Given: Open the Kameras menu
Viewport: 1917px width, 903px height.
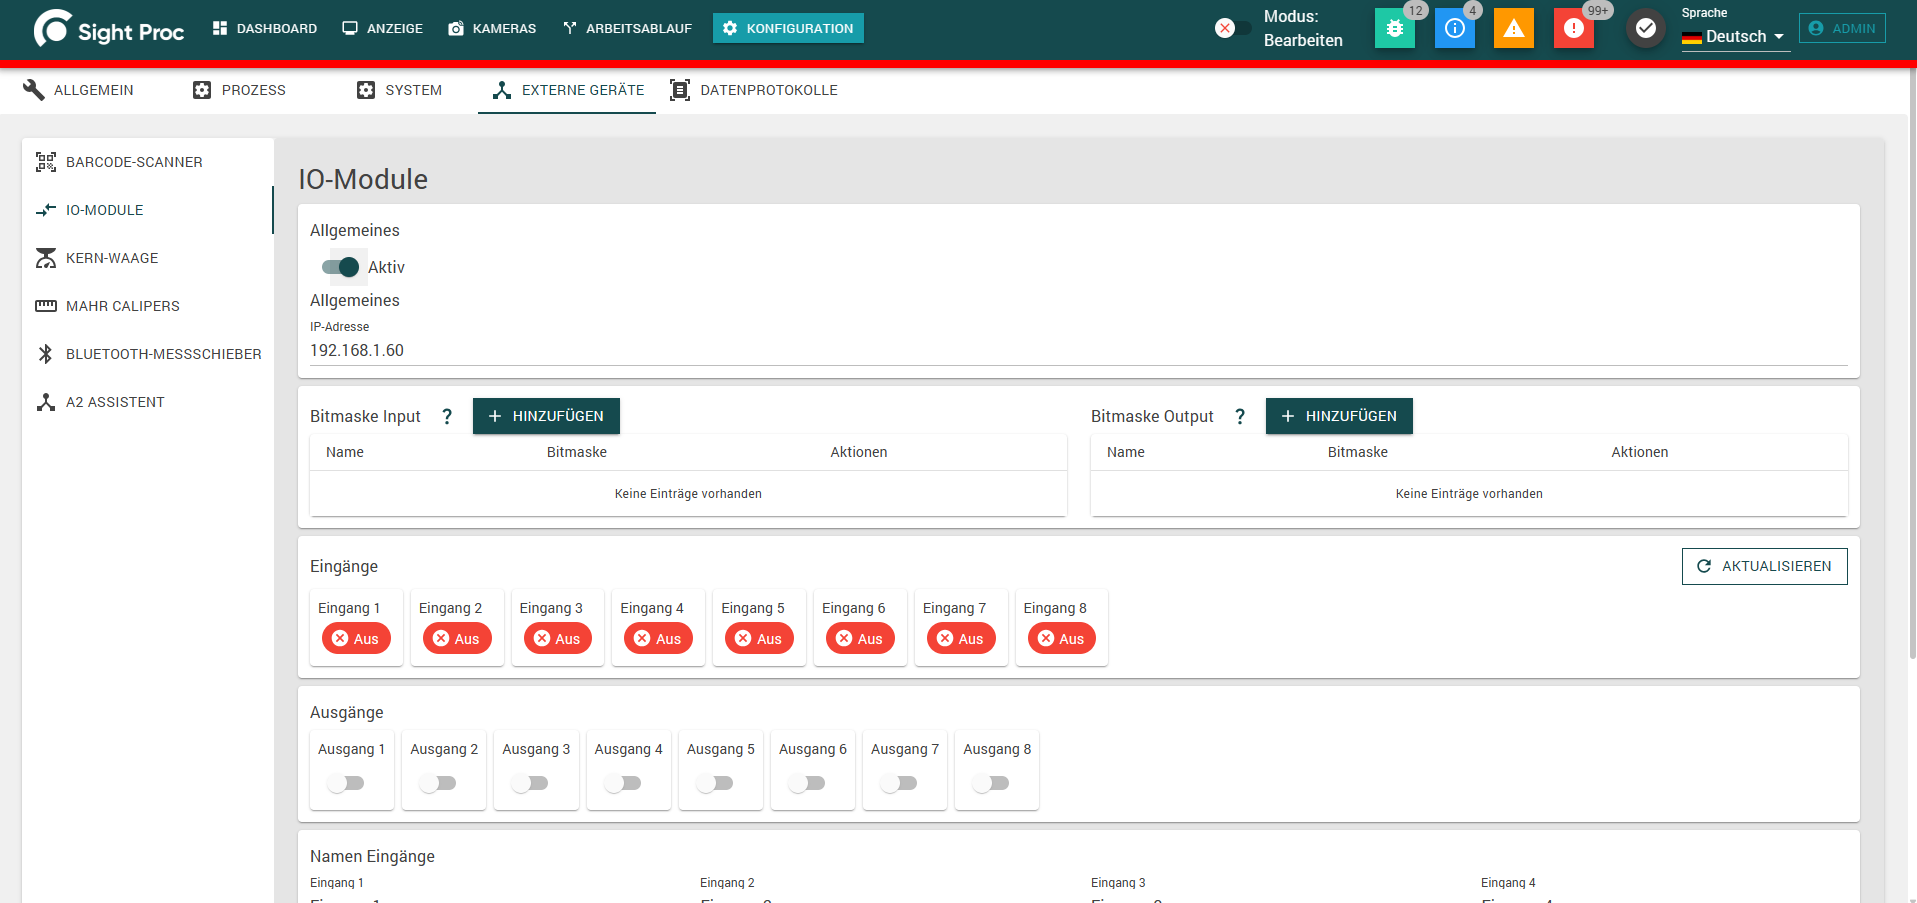Looking at the screenshot, I should (492, 28).
